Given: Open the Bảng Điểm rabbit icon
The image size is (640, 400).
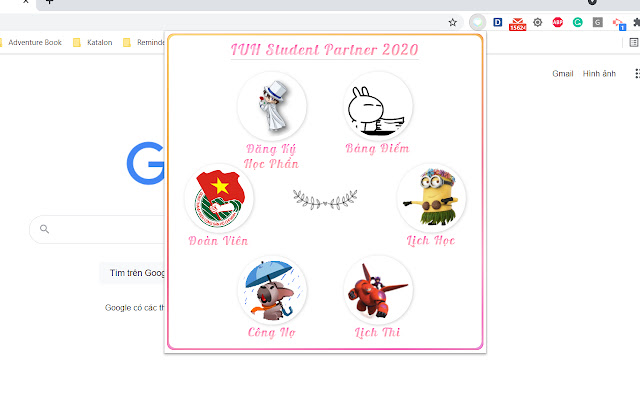Looking at the screenshot, I should click(378, 106).
